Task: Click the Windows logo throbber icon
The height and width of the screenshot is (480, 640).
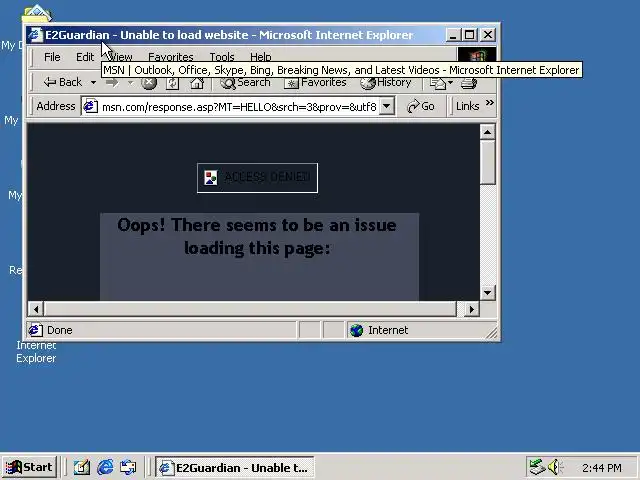Action: coord(477,54)
